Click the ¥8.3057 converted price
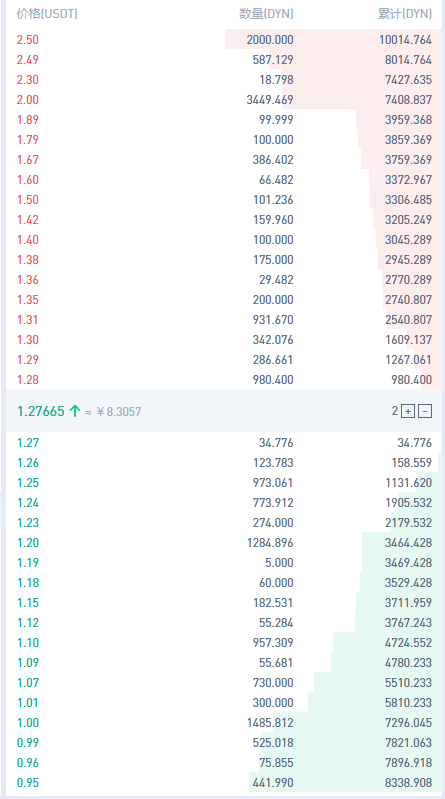 119,411
